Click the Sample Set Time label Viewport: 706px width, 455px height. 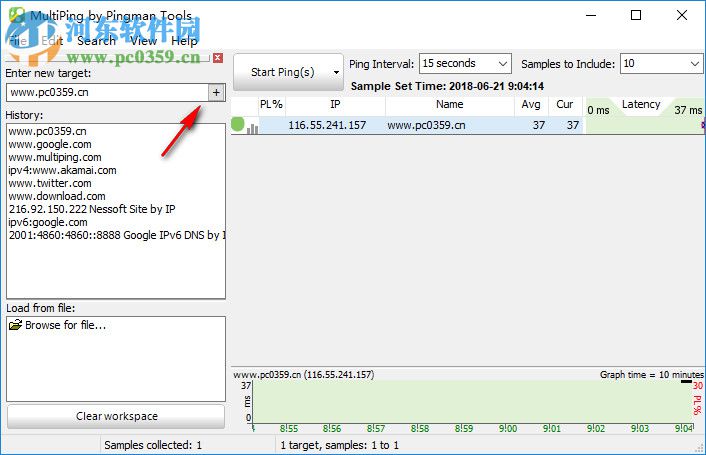click(x=447, y=86)
